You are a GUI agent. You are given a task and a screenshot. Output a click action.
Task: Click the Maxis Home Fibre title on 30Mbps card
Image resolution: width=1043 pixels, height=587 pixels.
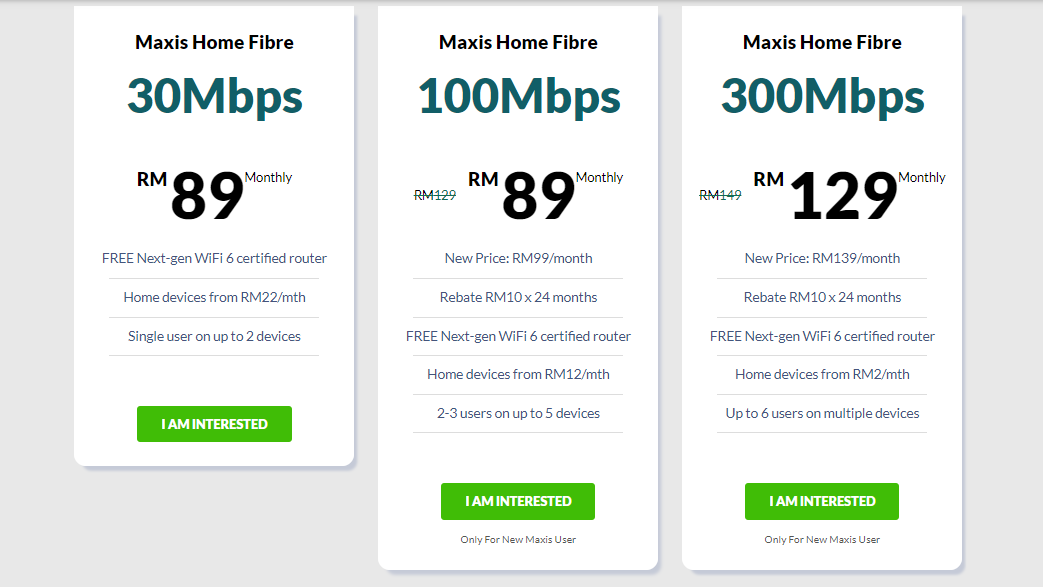click(214, 42)
